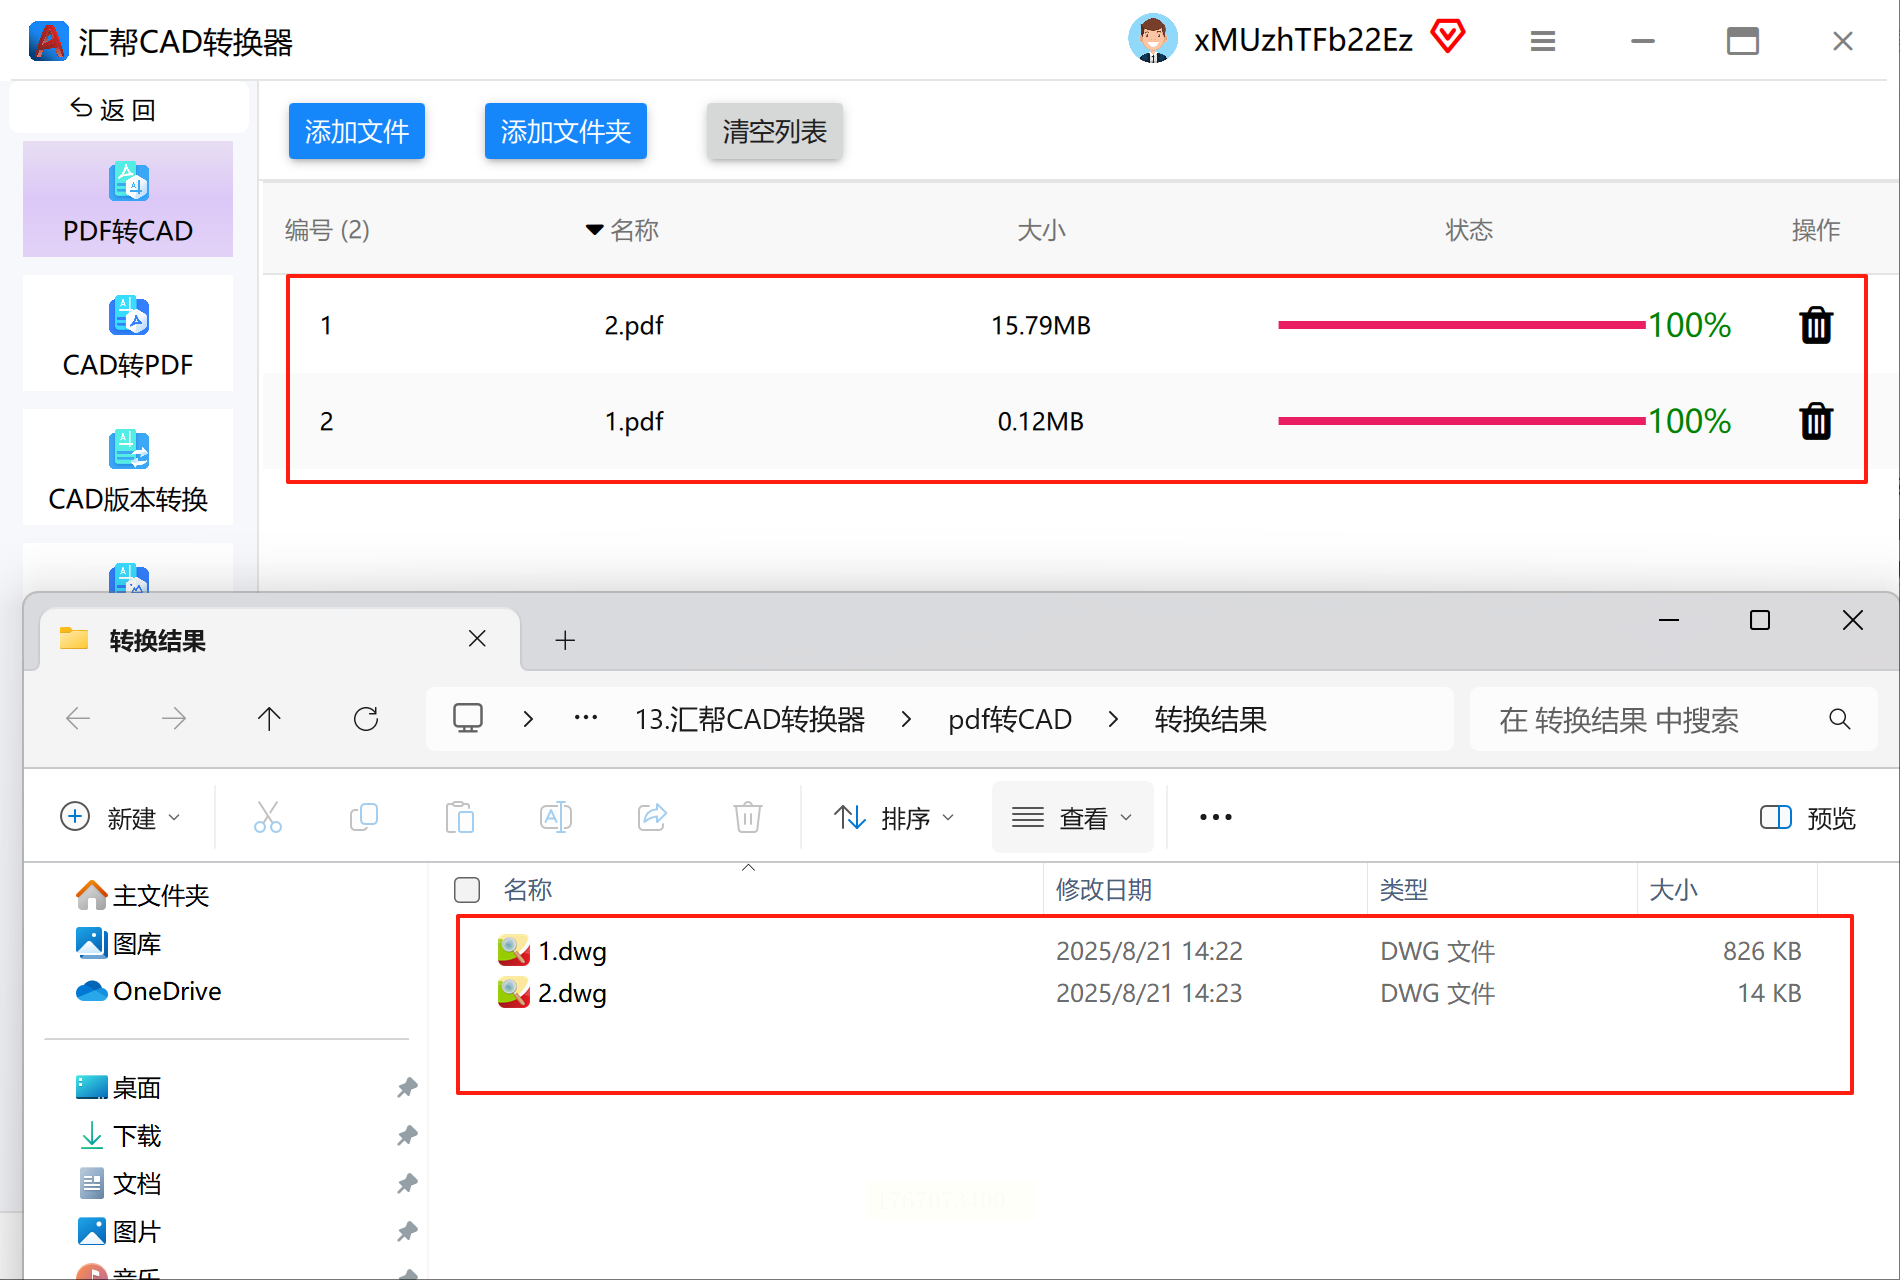Toggle the select-all checkbox in file list
The width and height of the screenshot is (1900, 1280).
(467, 889)
